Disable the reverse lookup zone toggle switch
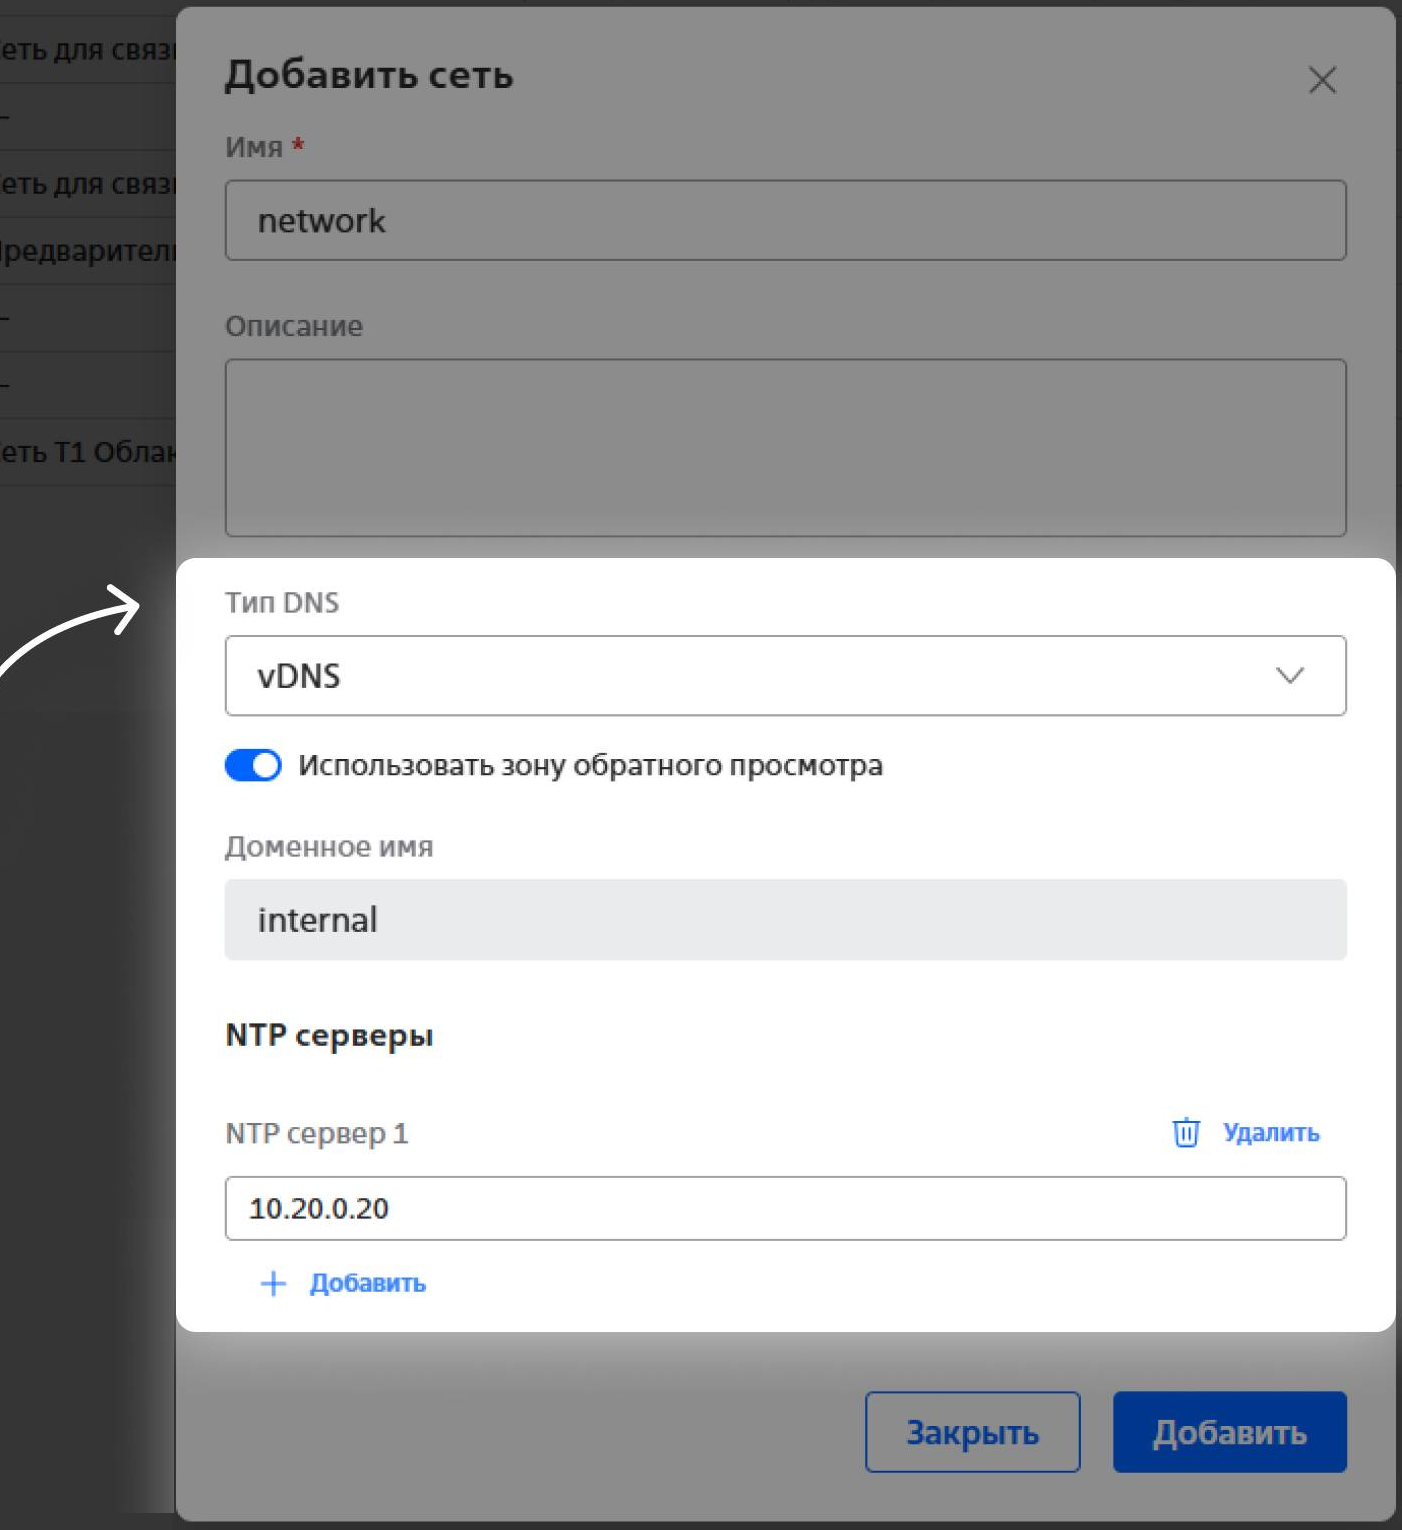 coord(253,766)
